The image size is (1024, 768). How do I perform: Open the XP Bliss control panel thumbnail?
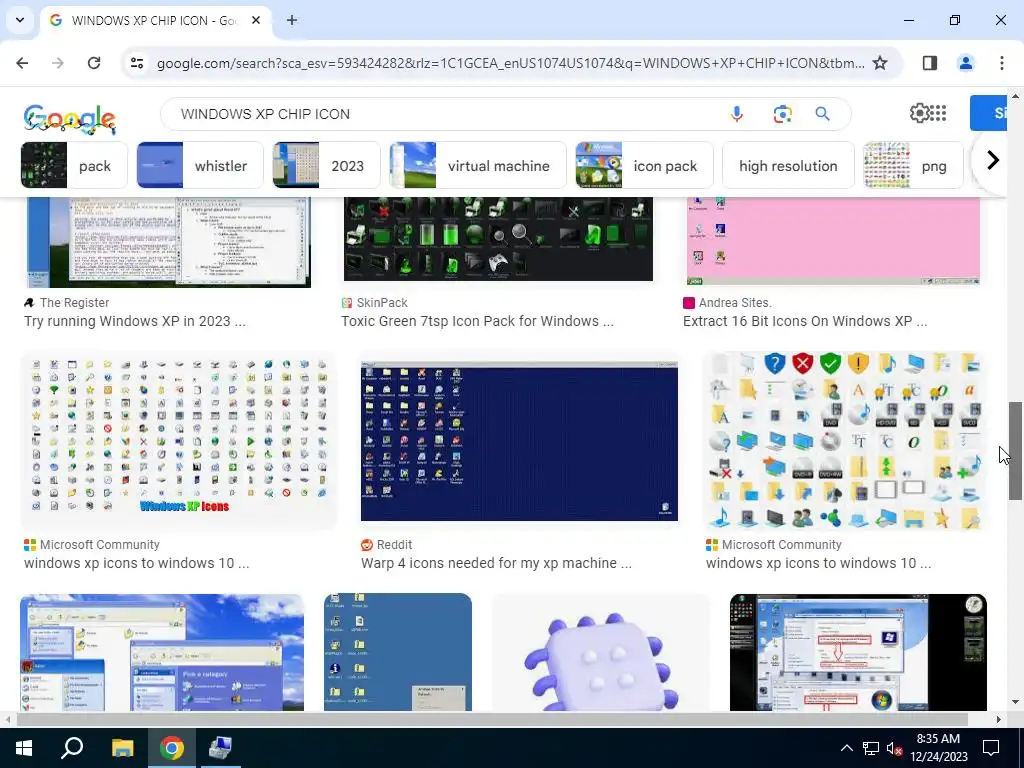point(162,652)
